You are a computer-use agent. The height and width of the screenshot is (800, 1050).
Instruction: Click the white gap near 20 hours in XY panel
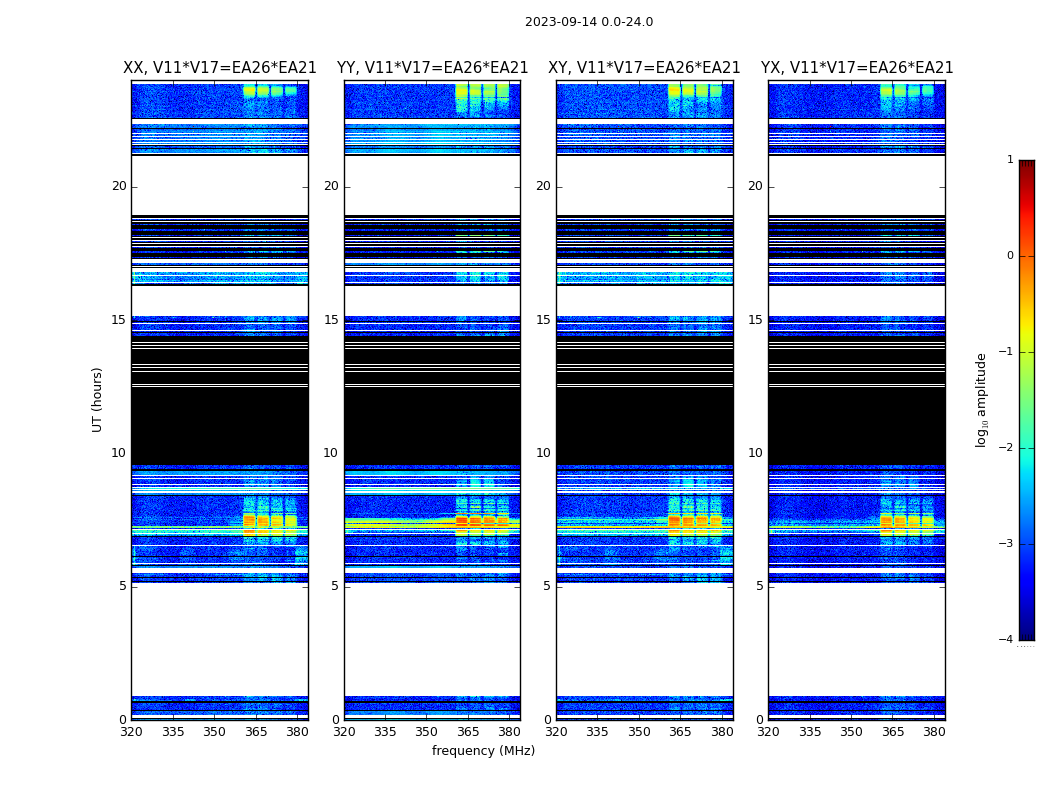[644, 185]
